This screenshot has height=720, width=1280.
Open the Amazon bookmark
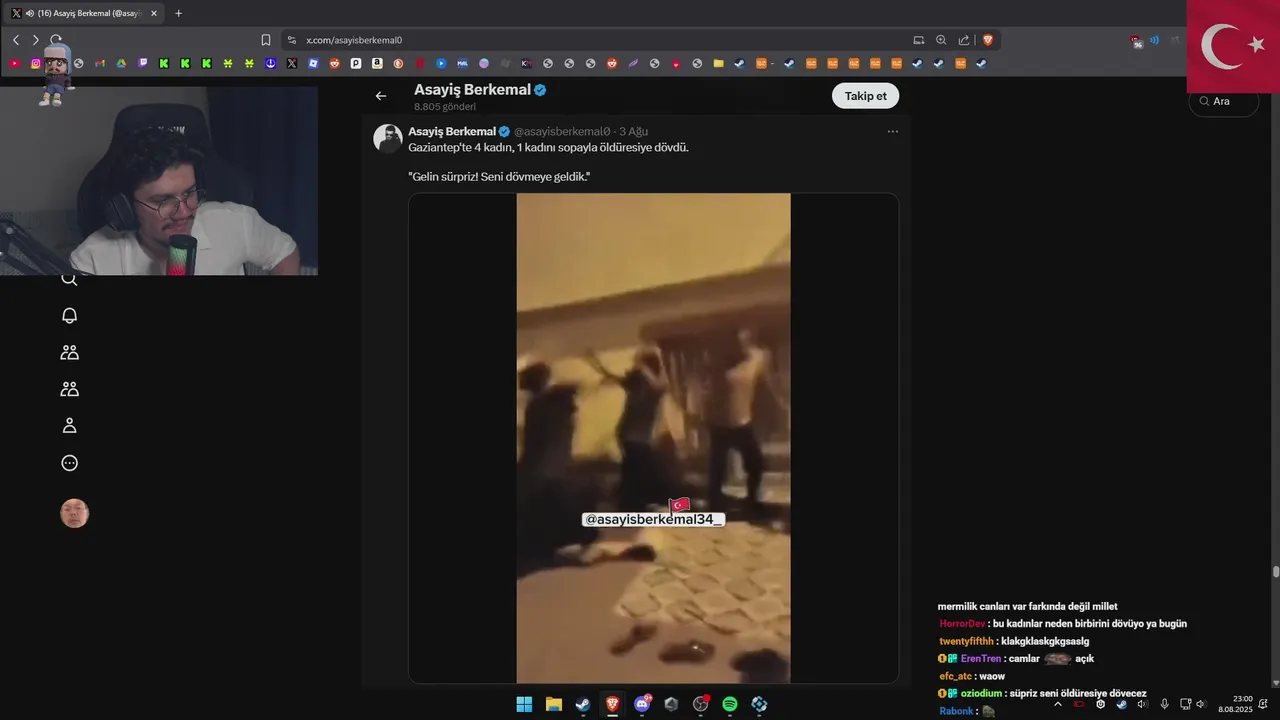coord(377,63)
